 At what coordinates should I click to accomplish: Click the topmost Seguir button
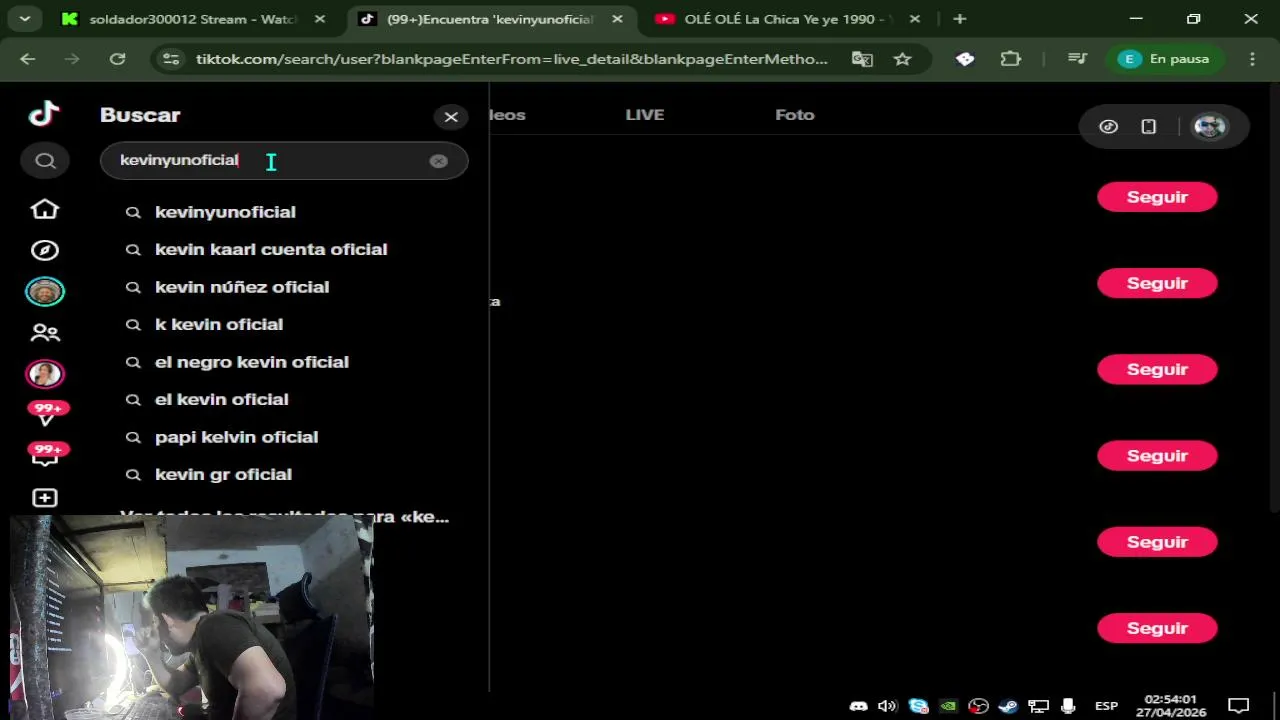(1157, 197)
